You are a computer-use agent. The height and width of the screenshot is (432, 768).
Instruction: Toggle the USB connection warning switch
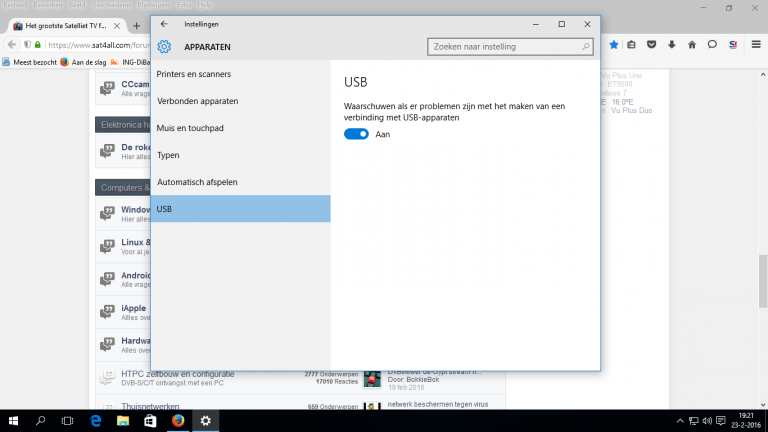[x=356, y=134]
